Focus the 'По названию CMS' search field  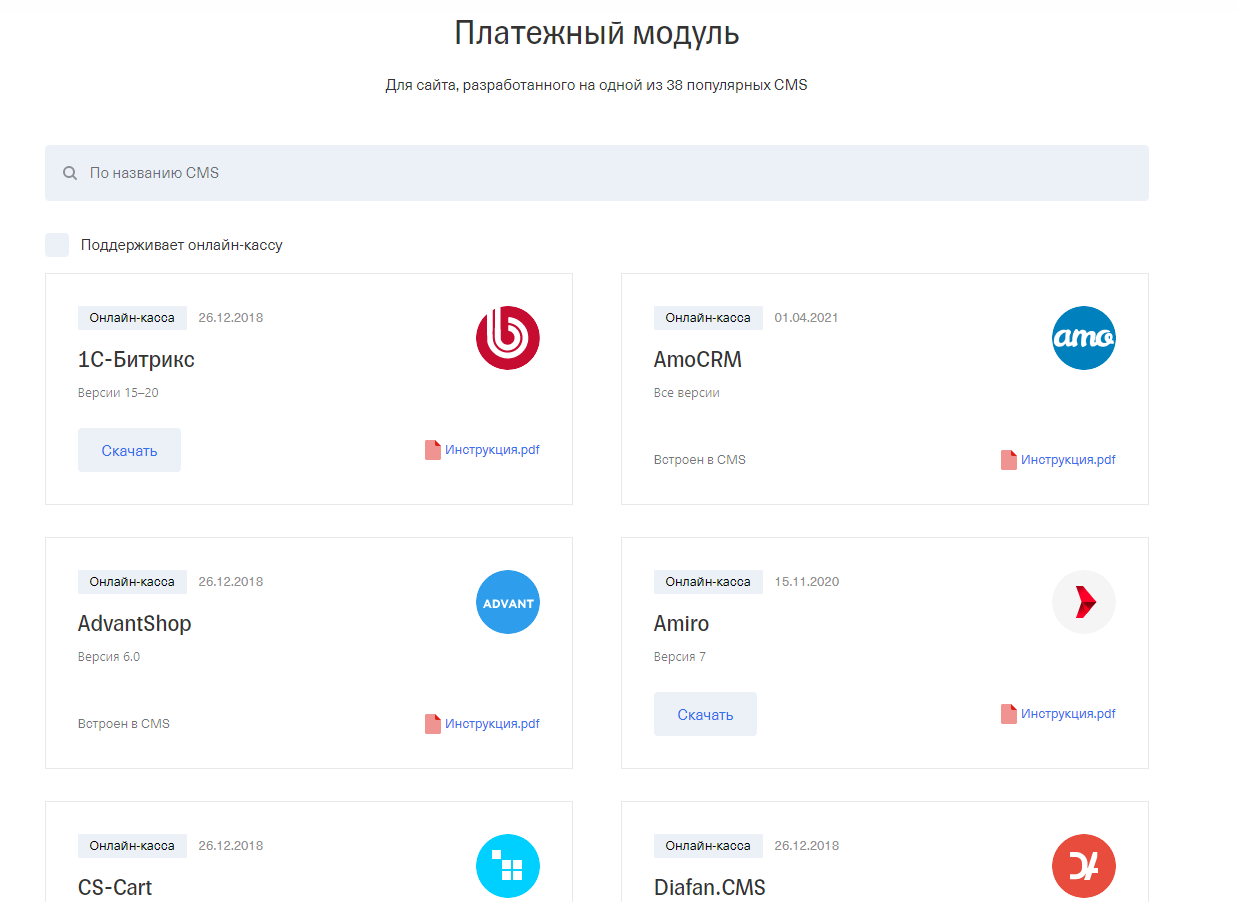600,173
